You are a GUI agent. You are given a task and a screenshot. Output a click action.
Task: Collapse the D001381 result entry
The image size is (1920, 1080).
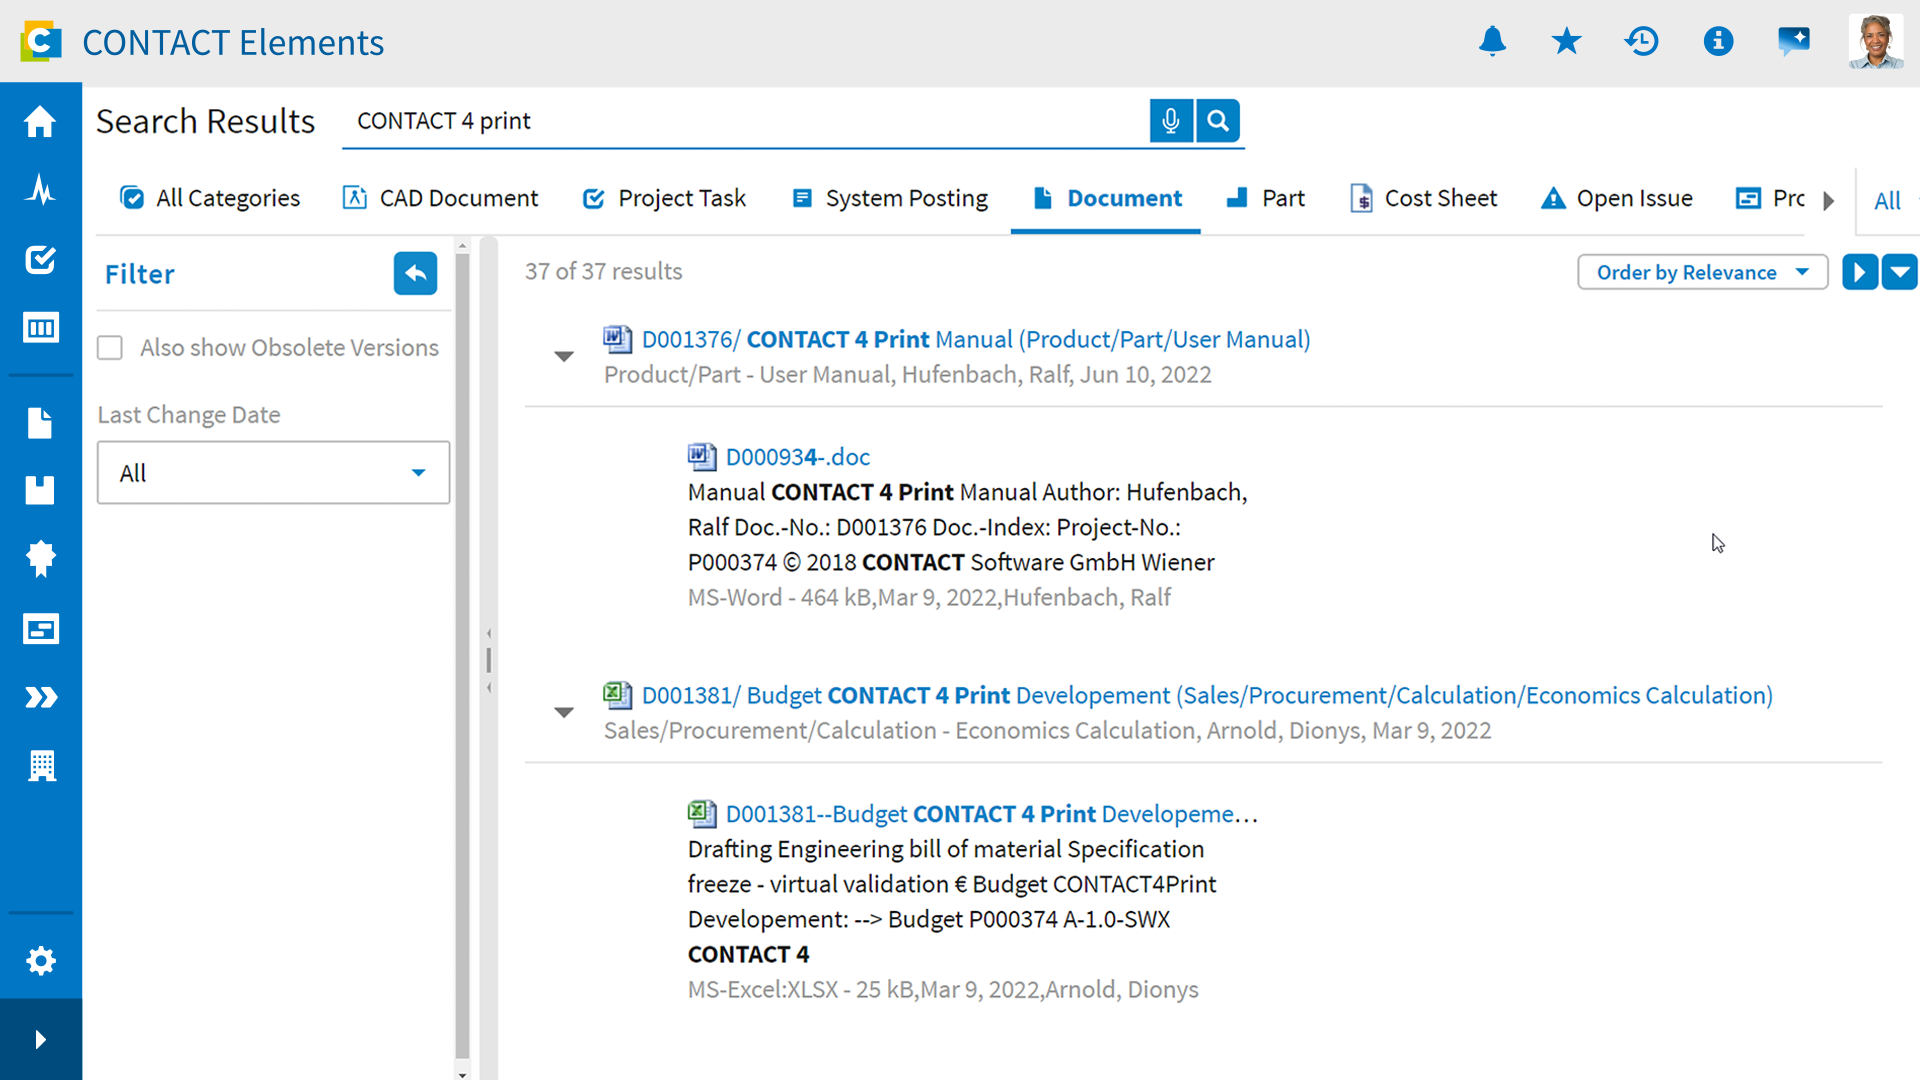(564, 712)
